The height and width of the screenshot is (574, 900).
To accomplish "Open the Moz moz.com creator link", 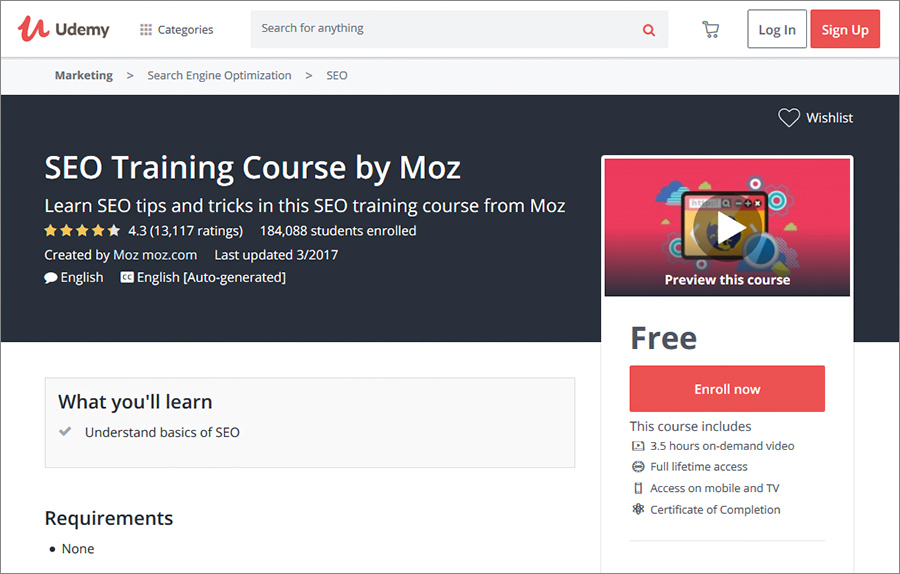I will (x=155, y=255).
